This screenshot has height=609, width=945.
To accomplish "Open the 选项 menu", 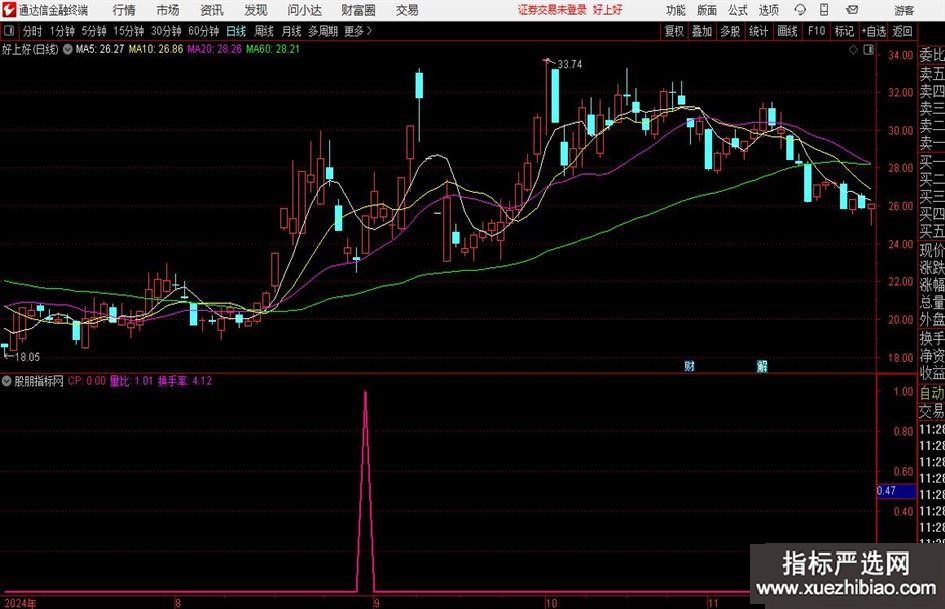I will [x=768, y=10].
